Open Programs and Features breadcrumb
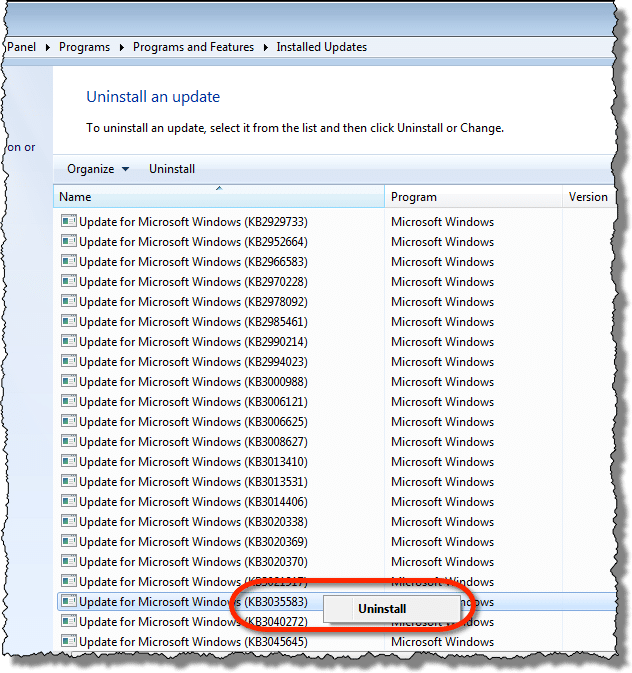This screenshot has width=632, height=673. pos(193,47)
